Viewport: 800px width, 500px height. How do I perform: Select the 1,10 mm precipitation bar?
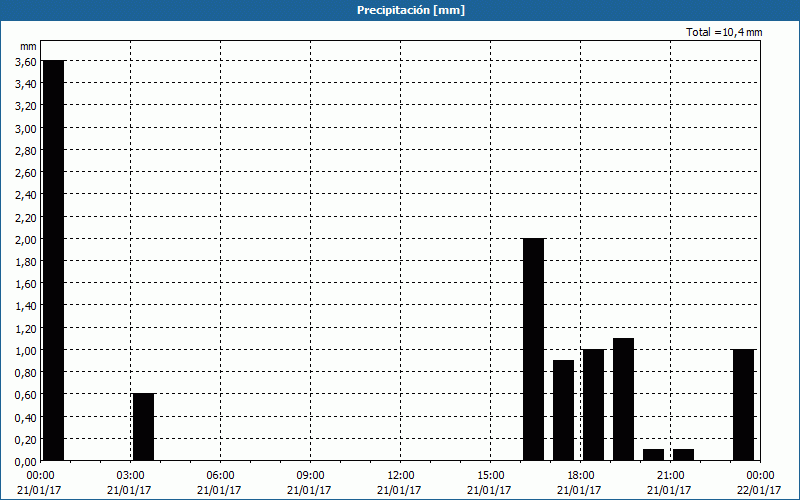(623, 399)
